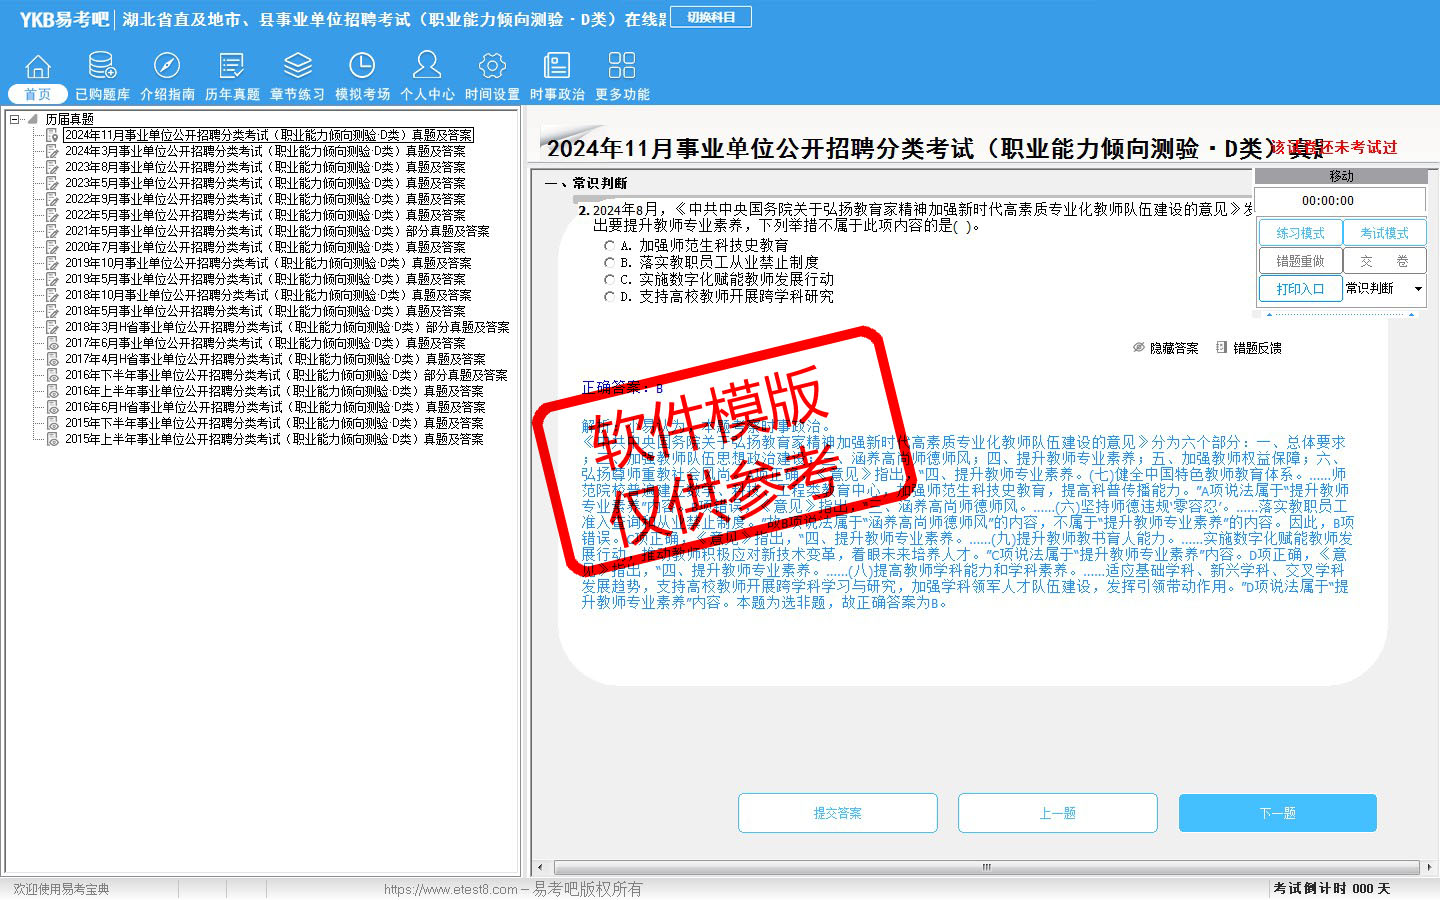Click the document icon beside 2017年6月 exam
The width and height of the screenshot is (1440, 900).
(53, 343)
